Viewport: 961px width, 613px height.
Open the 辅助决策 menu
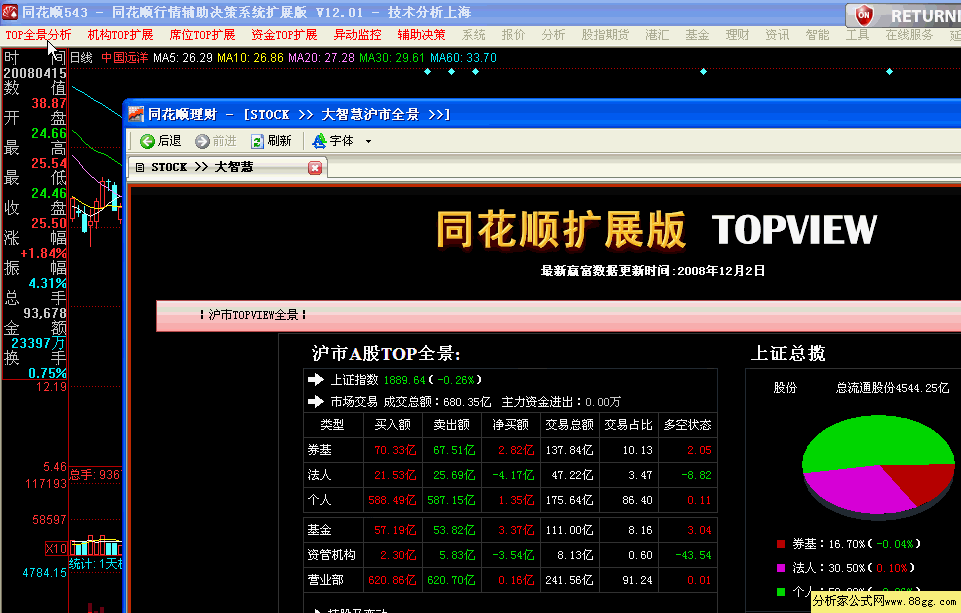[421, 35]
